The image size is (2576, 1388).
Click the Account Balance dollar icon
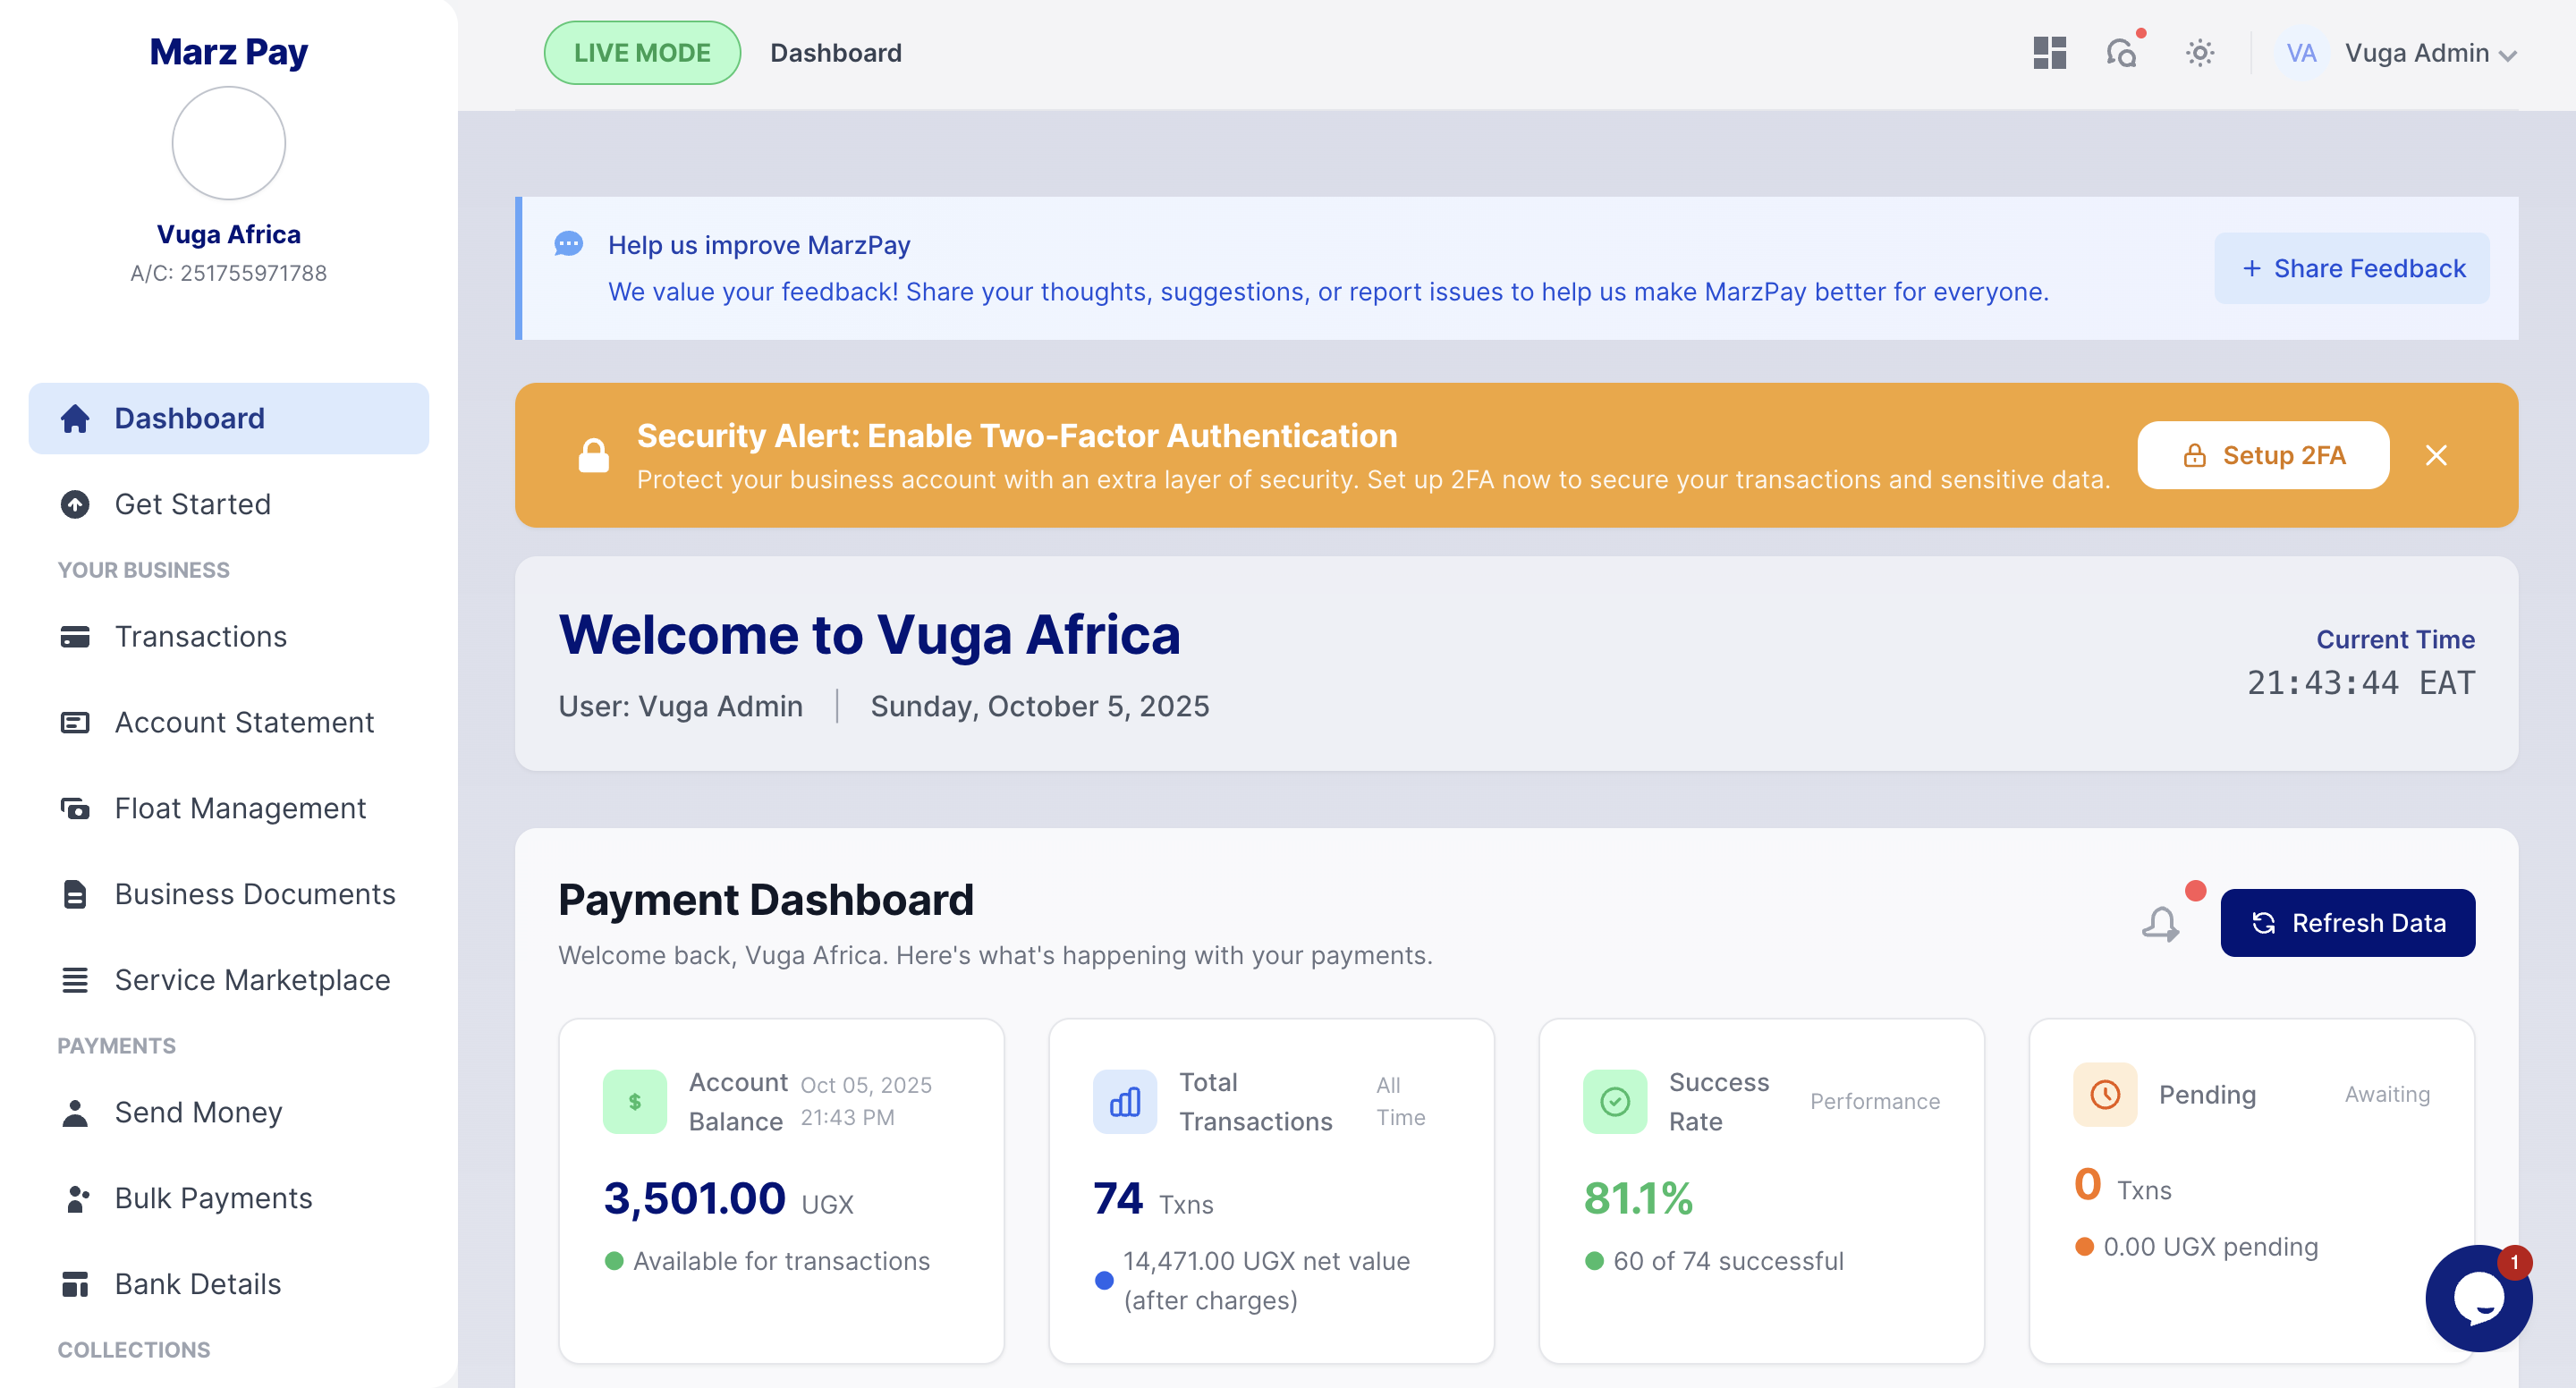pyautogui.click(x=634, y=1101)
